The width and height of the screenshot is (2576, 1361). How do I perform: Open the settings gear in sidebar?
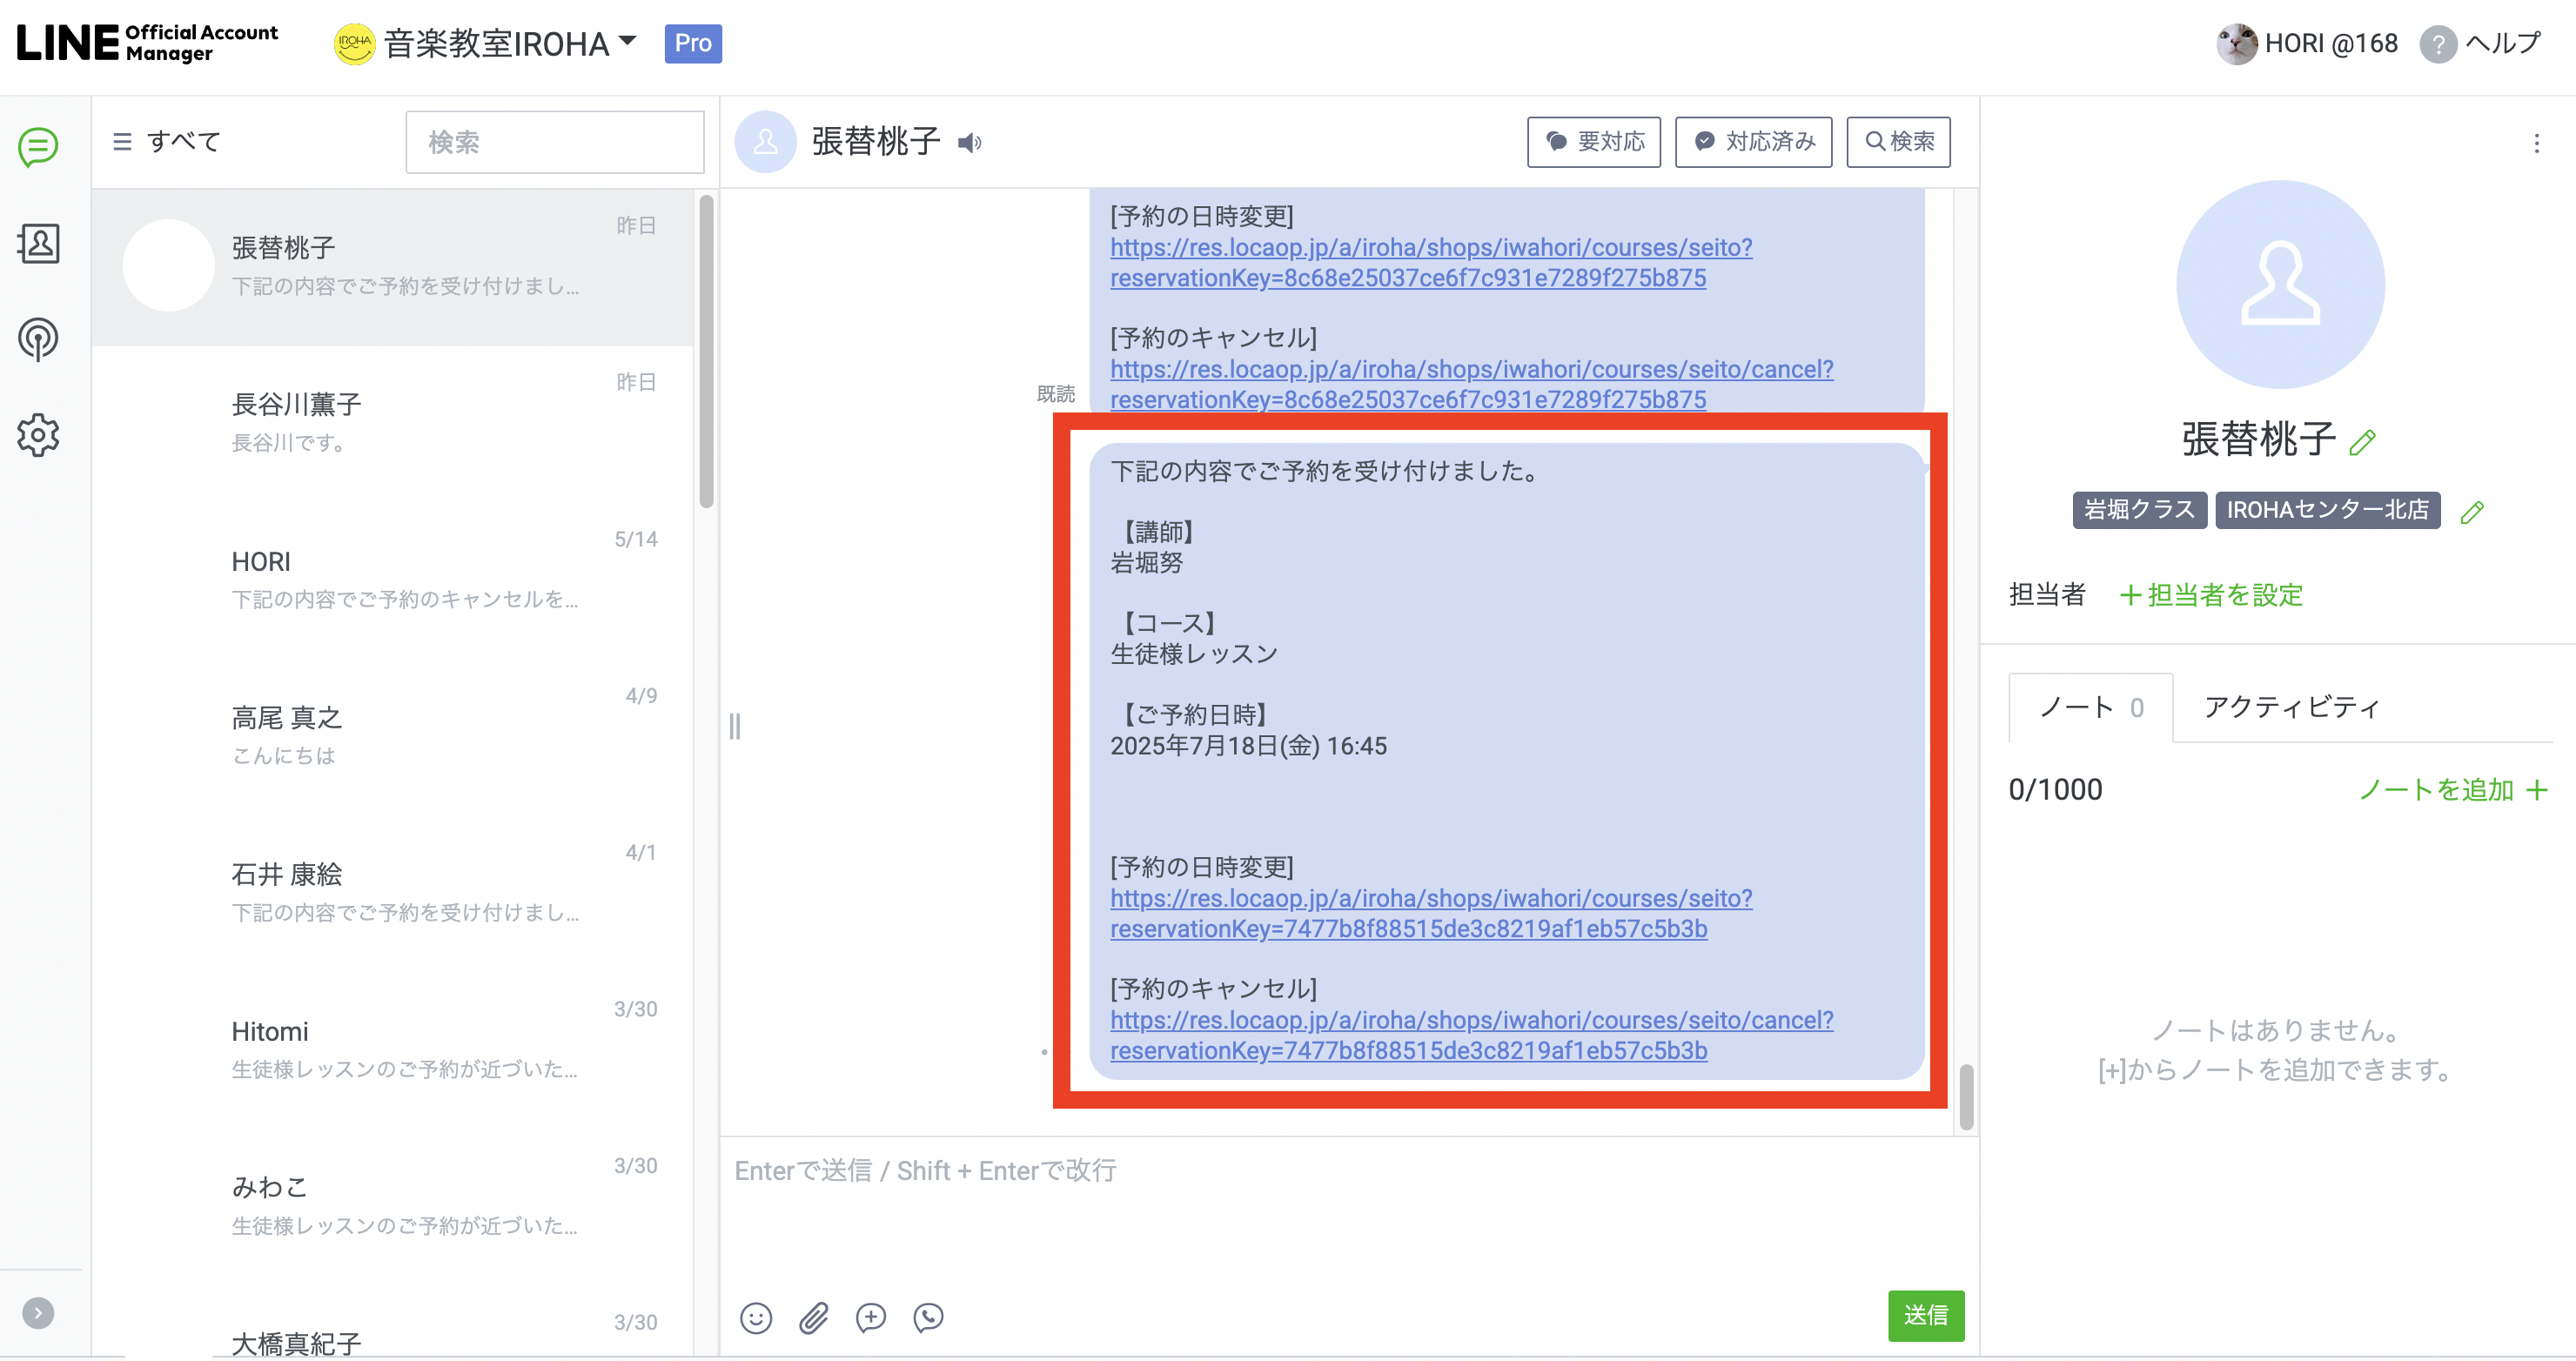coord(38,435)
